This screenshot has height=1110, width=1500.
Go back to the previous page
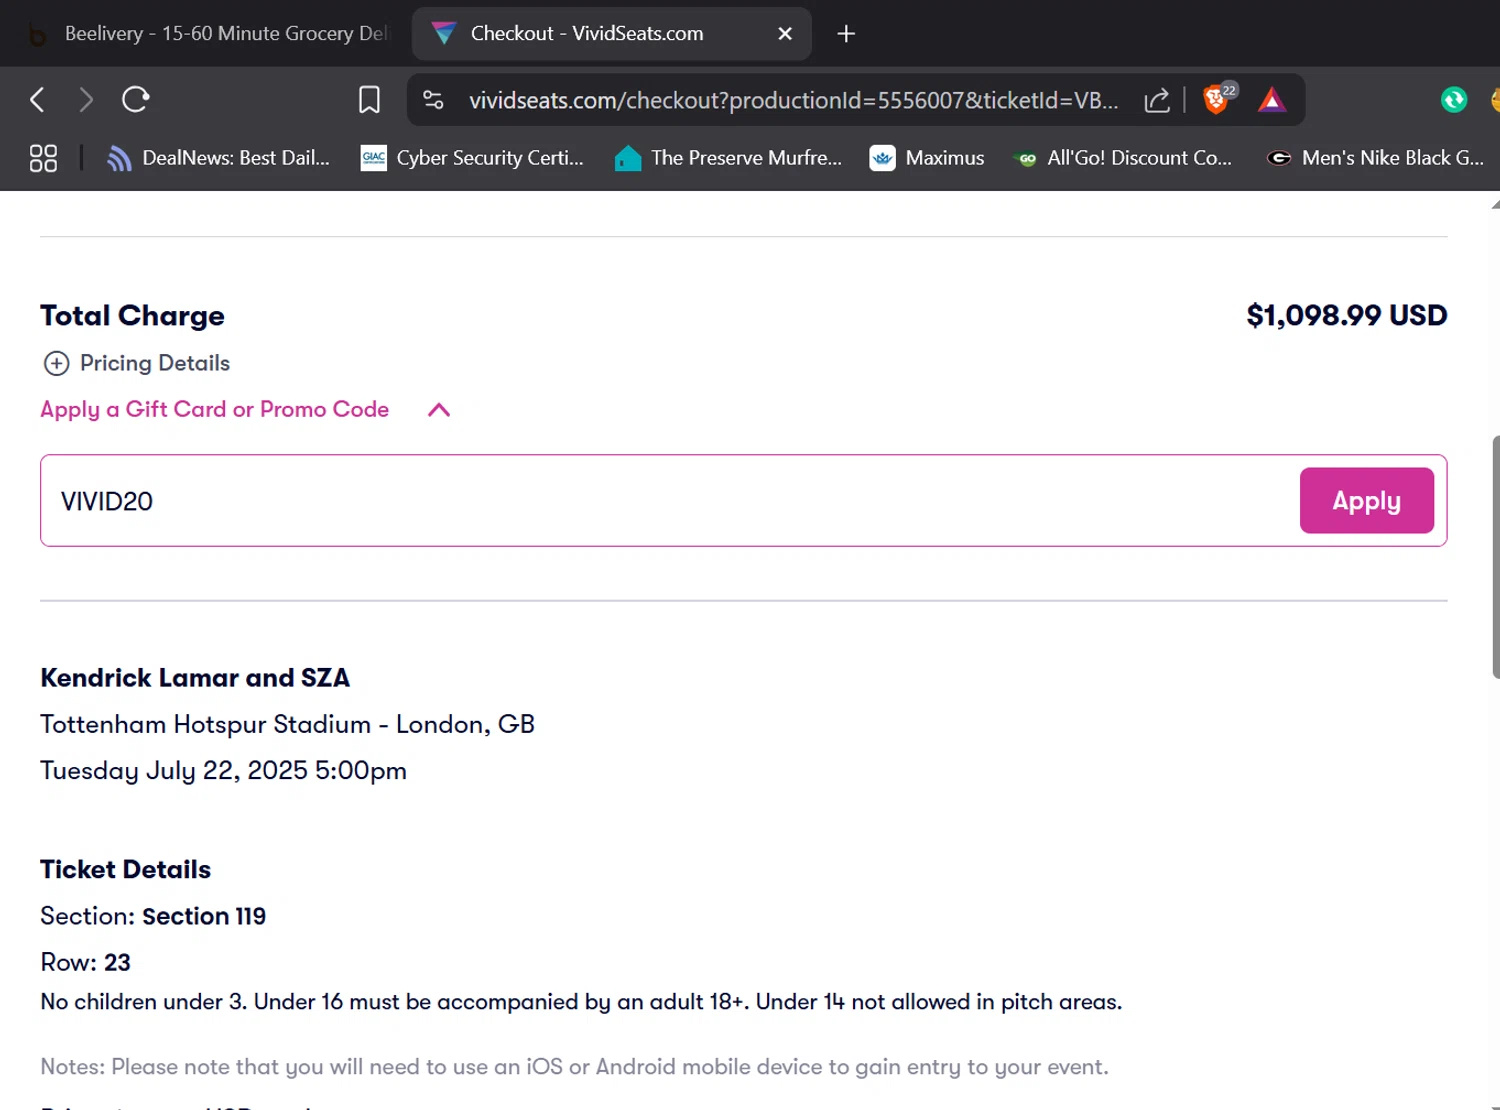click(x=37, y=100)
